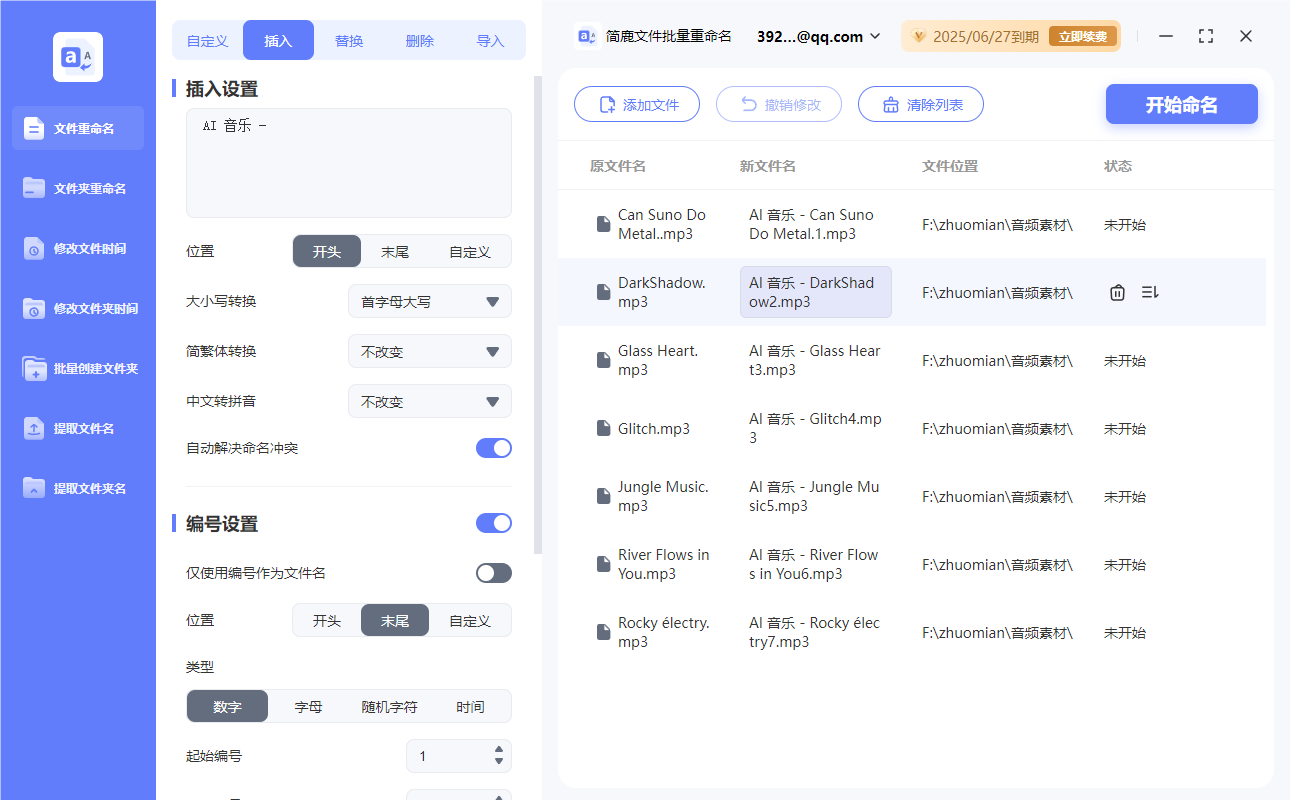Screen dimensions: 1290x800
Task: Click the 开始命名 button
Action: point(1181,104)
